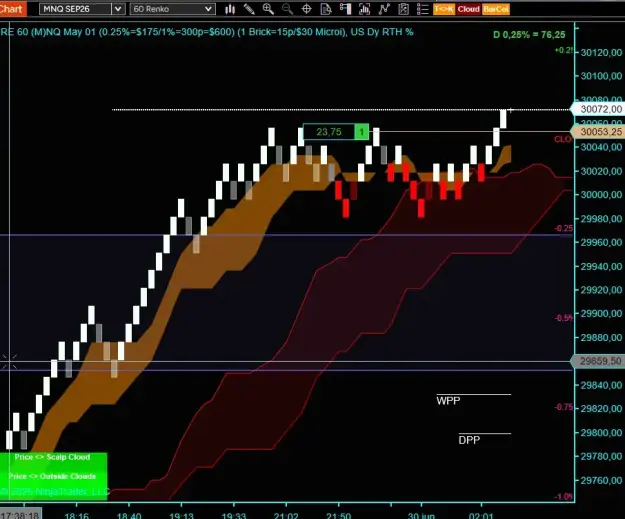Open the indicators icon
Screen dimensions: 625x519
364,9
